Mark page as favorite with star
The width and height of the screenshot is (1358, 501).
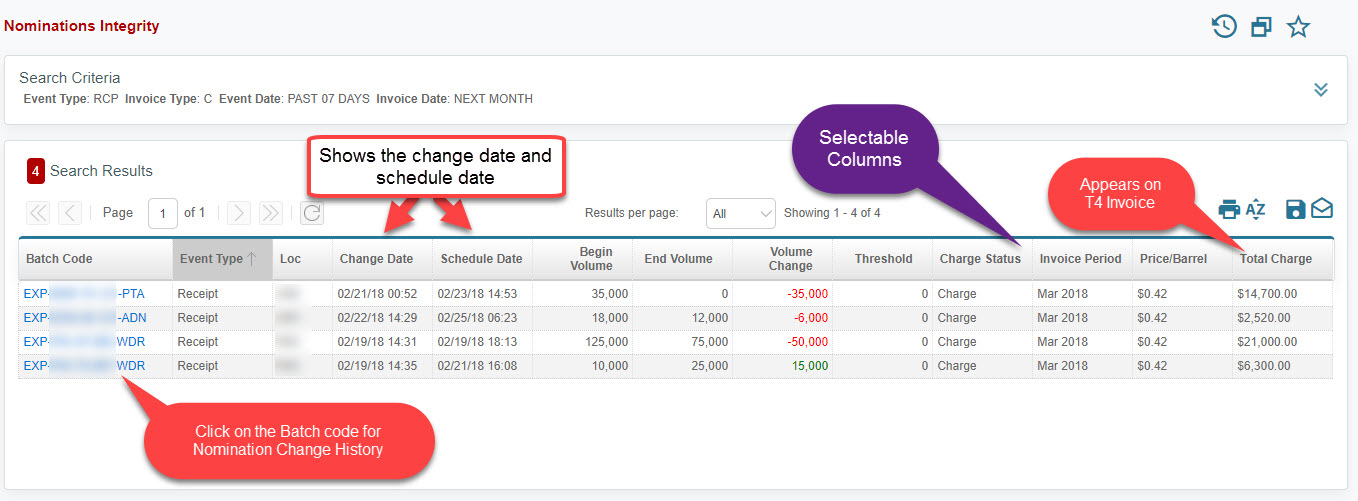[x=1298, y=27]
